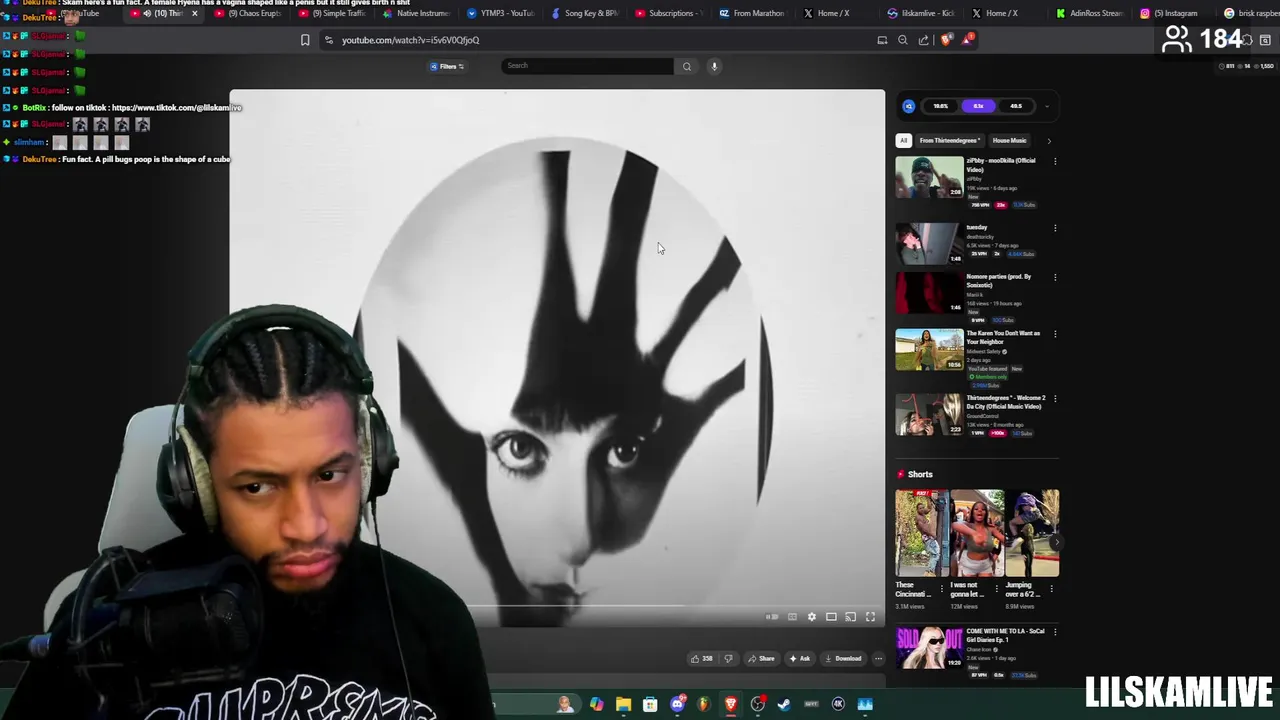Viewport: 1280px width, 720px height.
Task: Open File Explorer from the taskbar
Action: pyautogui.click(x=623, y=704)
